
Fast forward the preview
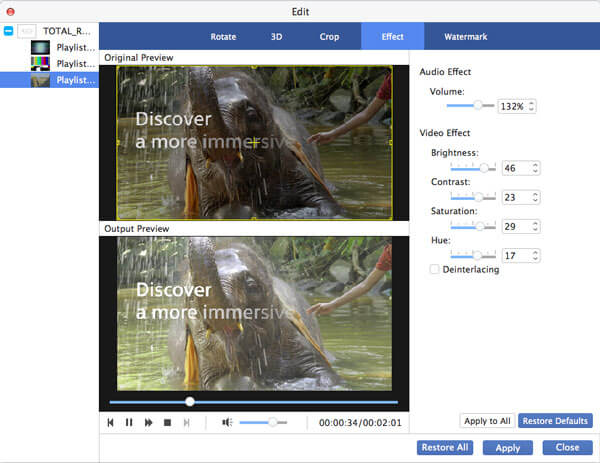(x=148, y=422)
